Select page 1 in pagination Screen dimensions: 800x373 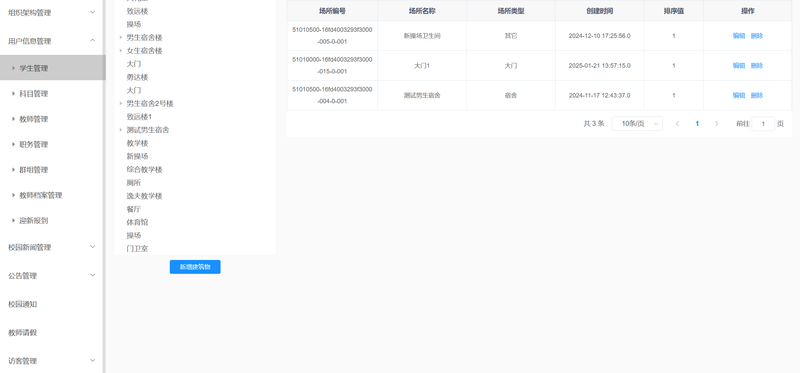(x=697, y=123)
